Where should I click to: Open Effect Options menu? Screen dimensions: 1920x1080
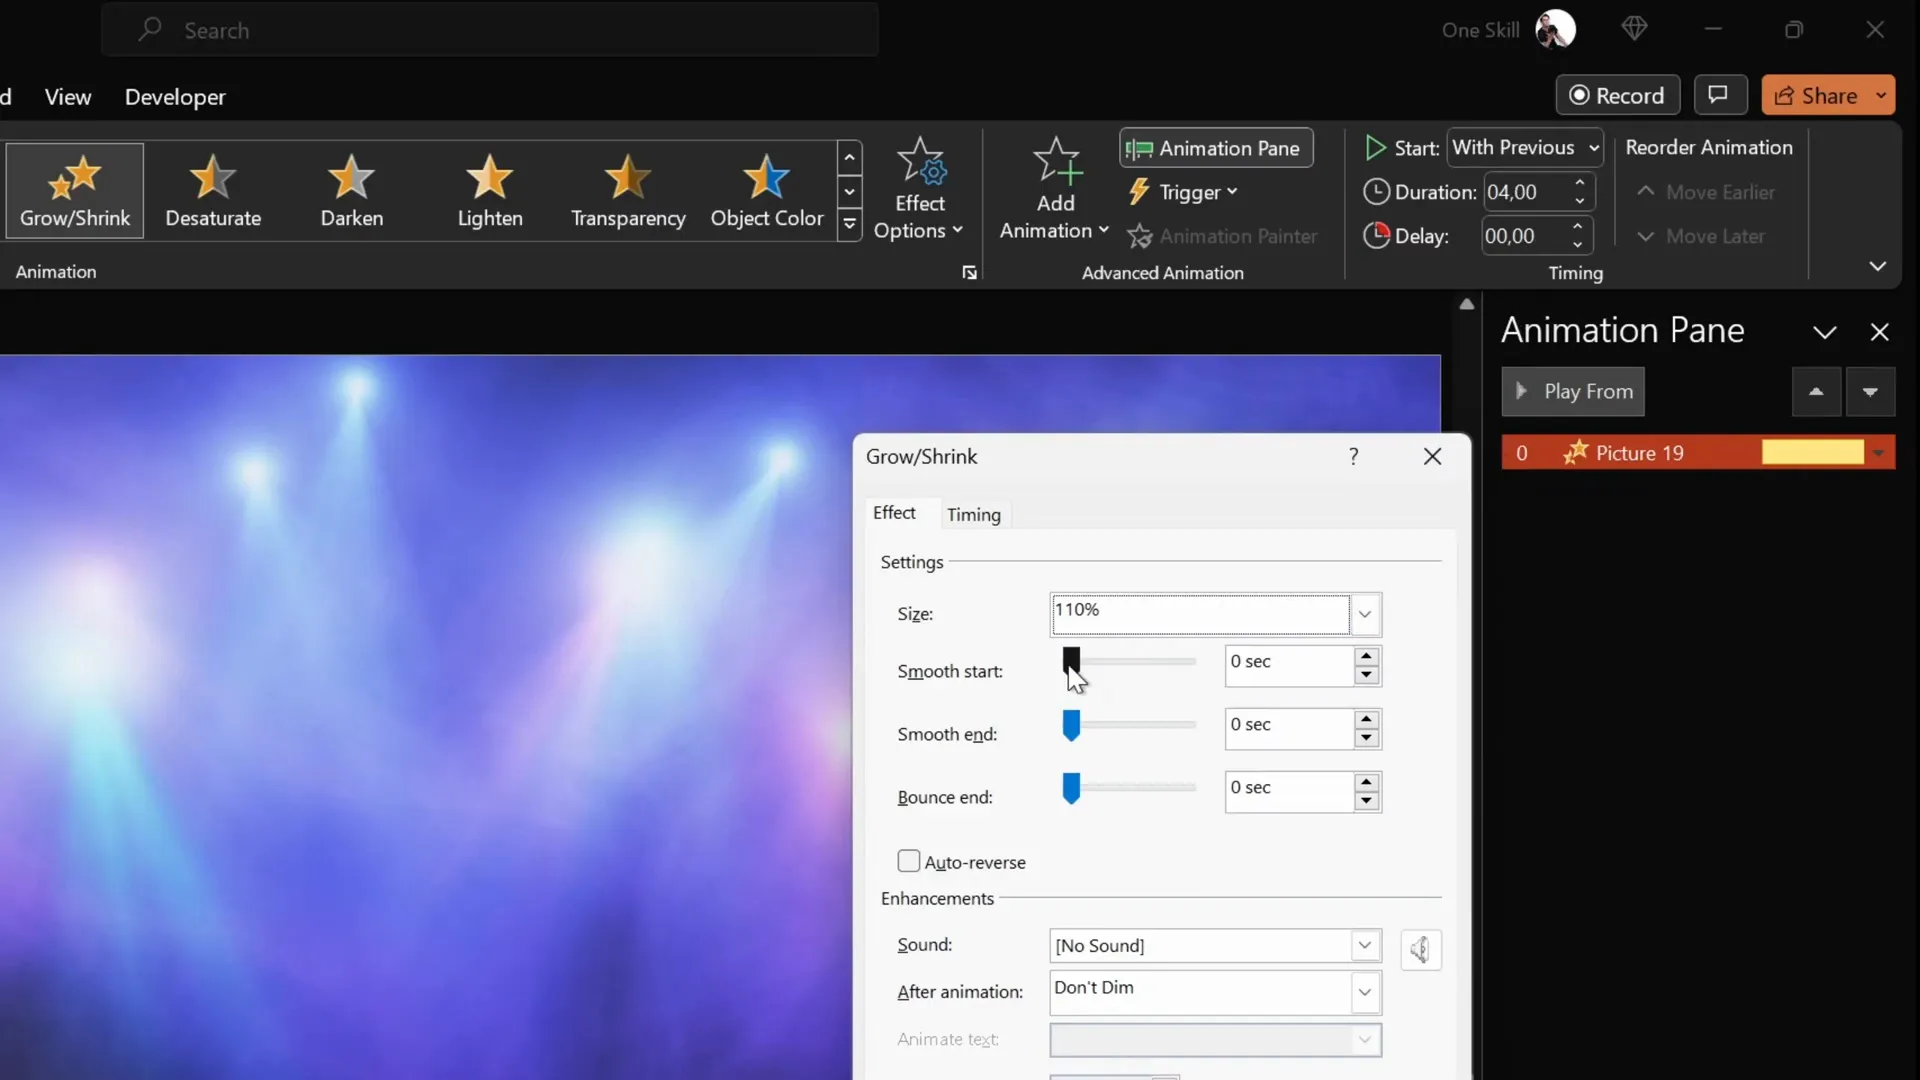click(919, 190)
